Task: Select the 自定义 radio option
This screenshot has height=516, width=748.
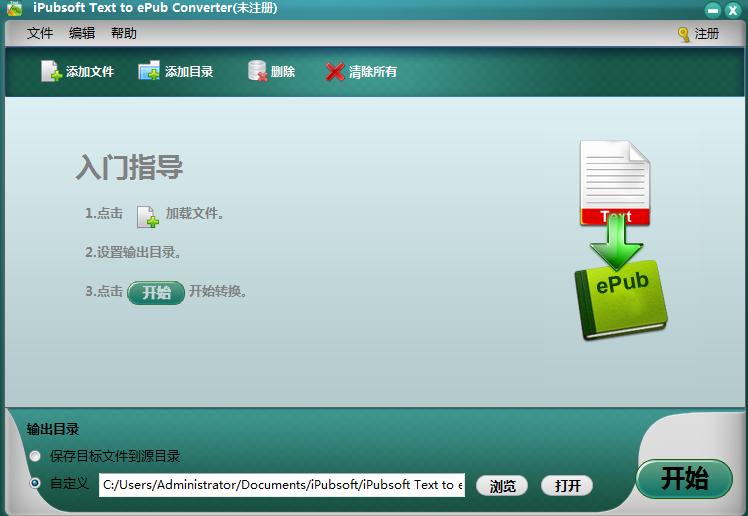Action: [35, 483]
